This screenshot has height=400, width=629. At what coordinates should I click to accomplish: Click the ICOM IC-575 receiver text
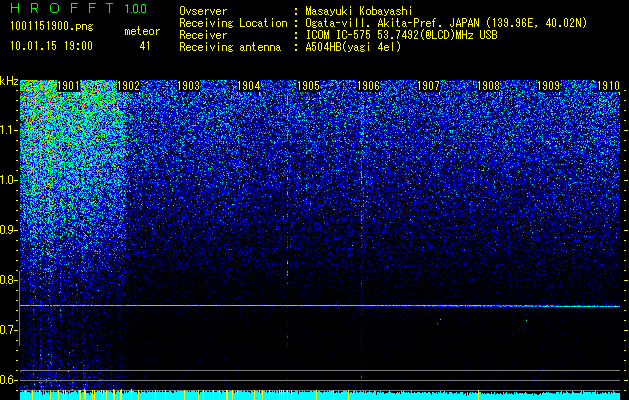(402, 35)
